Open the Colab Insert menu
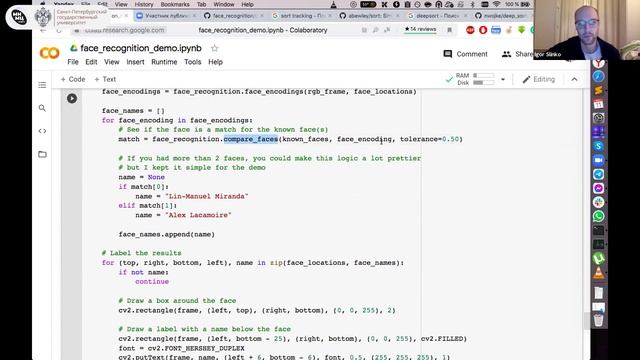Screen dimensions: 640x360 pos(135,62)
